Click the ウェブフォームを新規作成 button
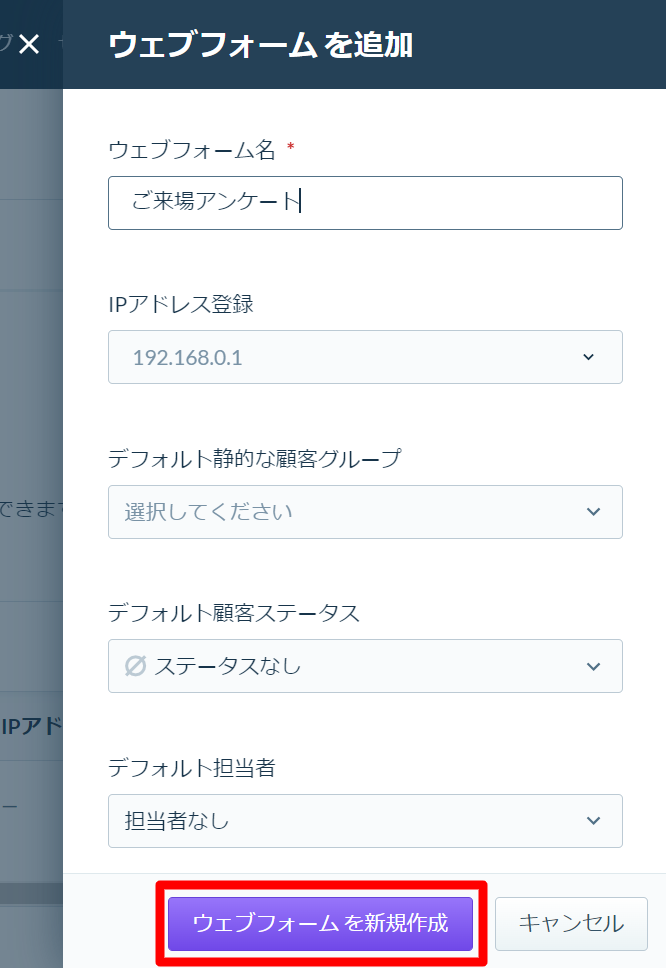 320,924
